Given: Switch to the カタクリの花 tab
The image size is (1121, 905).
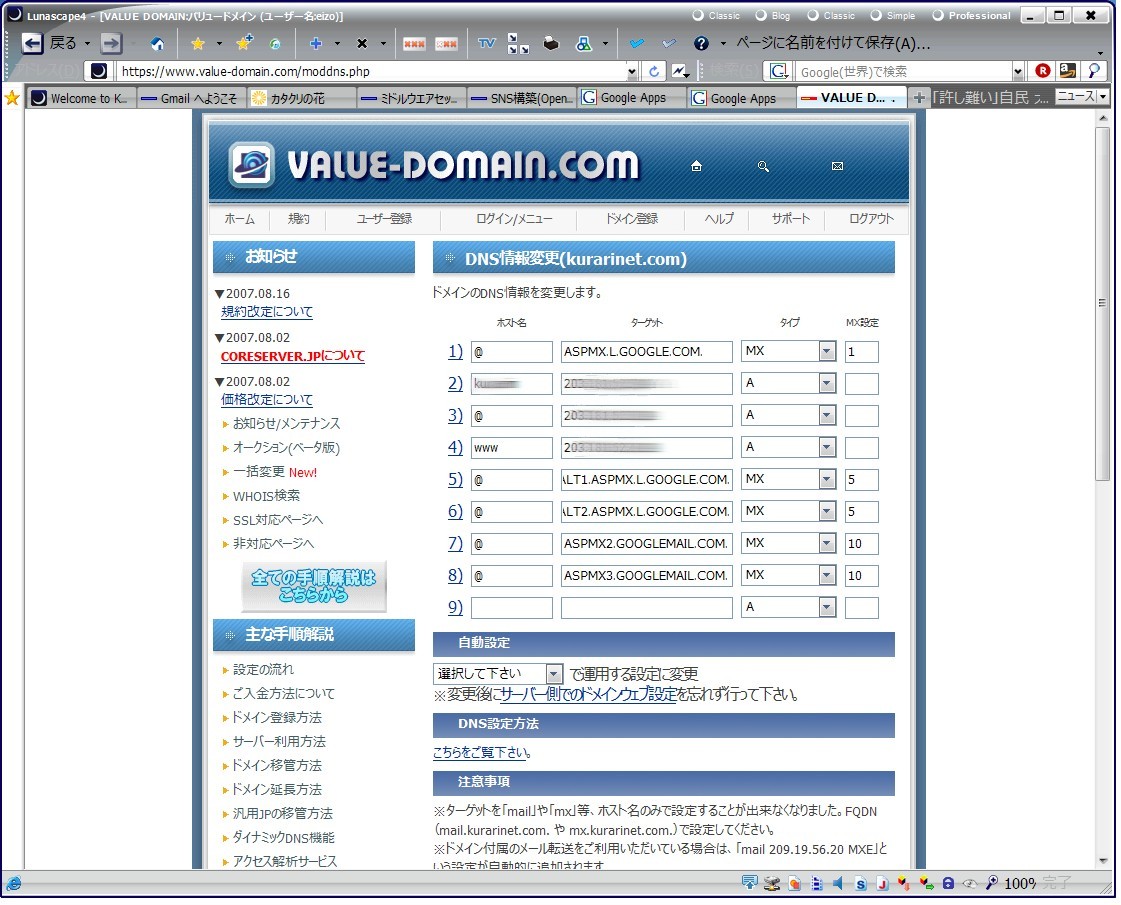Looking at the screenshot, I should 302,98.
